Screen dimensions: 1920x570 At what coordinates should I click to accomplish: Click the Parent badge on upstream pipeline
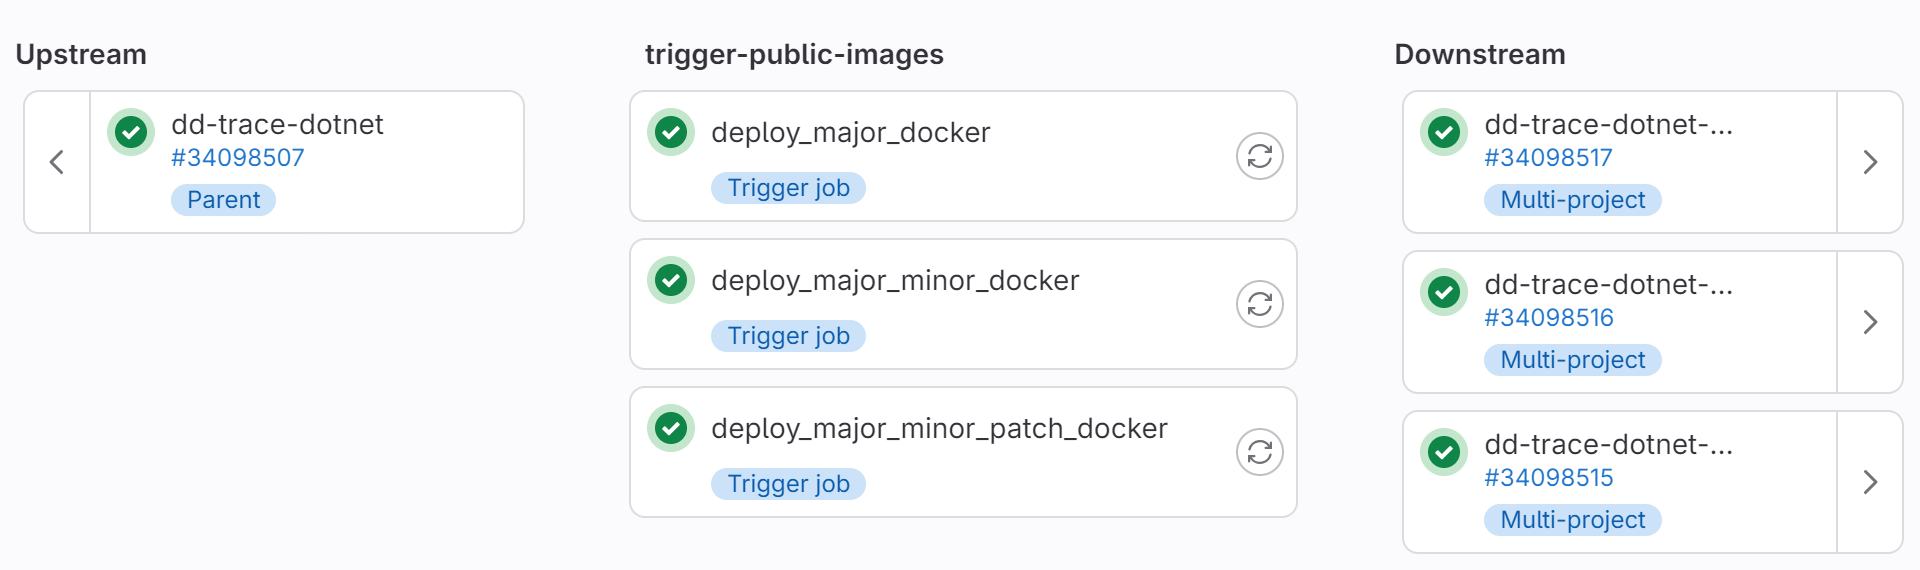point(223,200)
